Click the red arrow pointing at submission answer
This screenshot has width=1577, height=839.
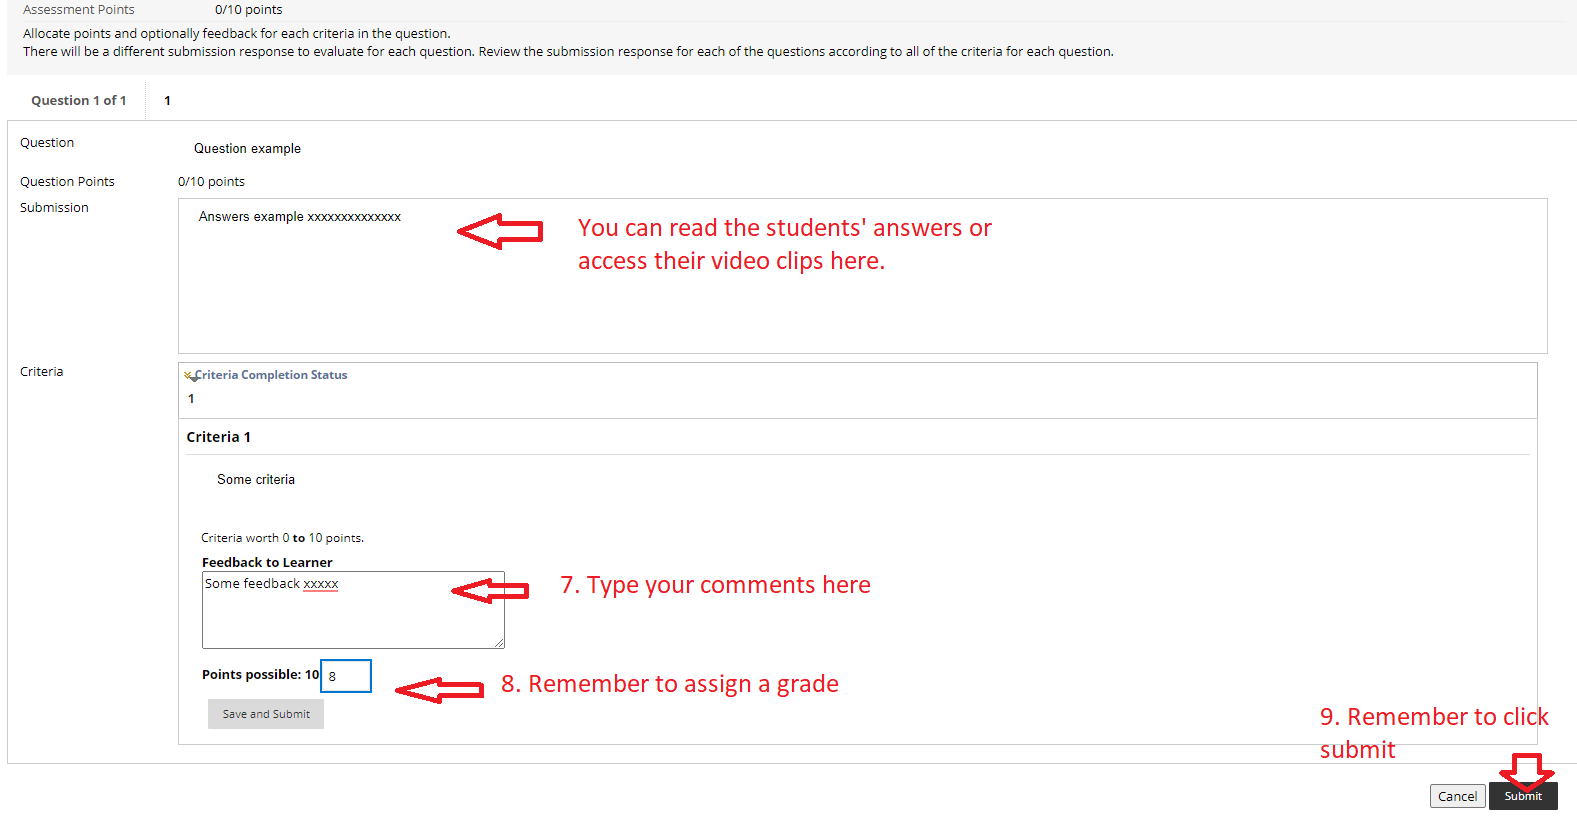(500, 231)
